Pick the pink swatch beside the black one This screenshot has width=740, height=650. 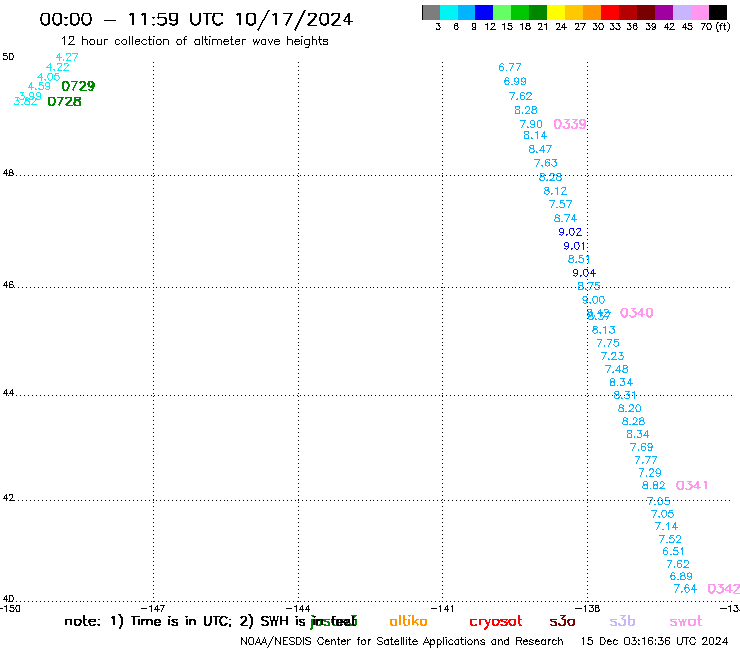700,12
